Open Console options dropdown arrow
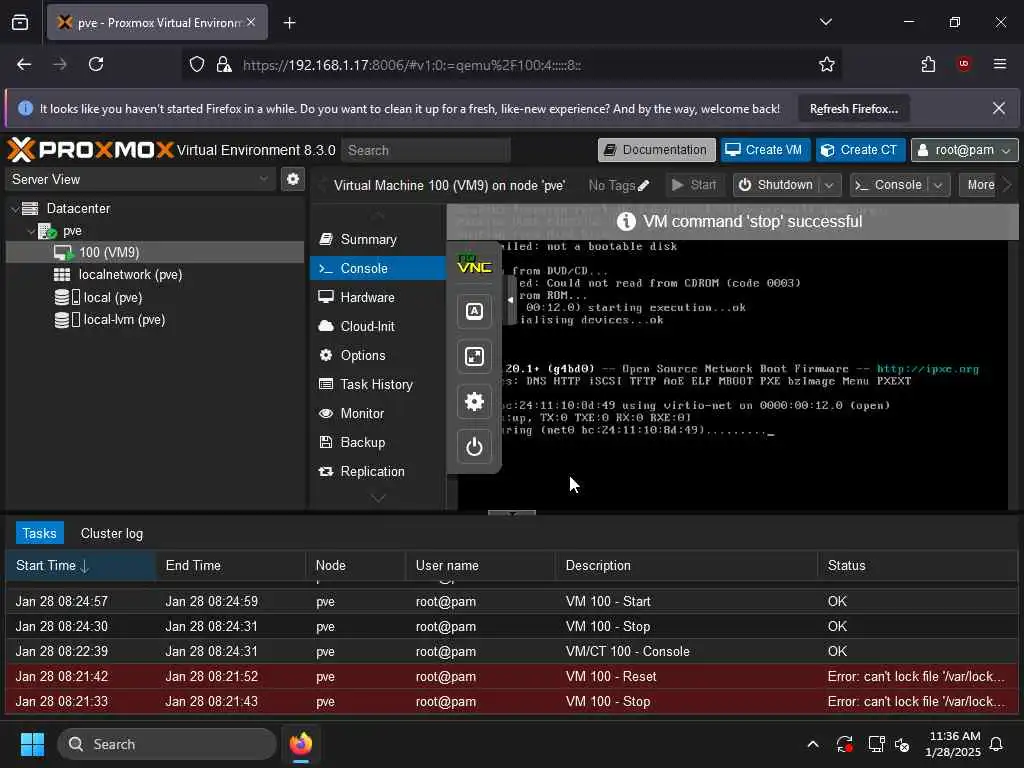The height and width of the screenshot is (768, 1024). pos(938,185)
